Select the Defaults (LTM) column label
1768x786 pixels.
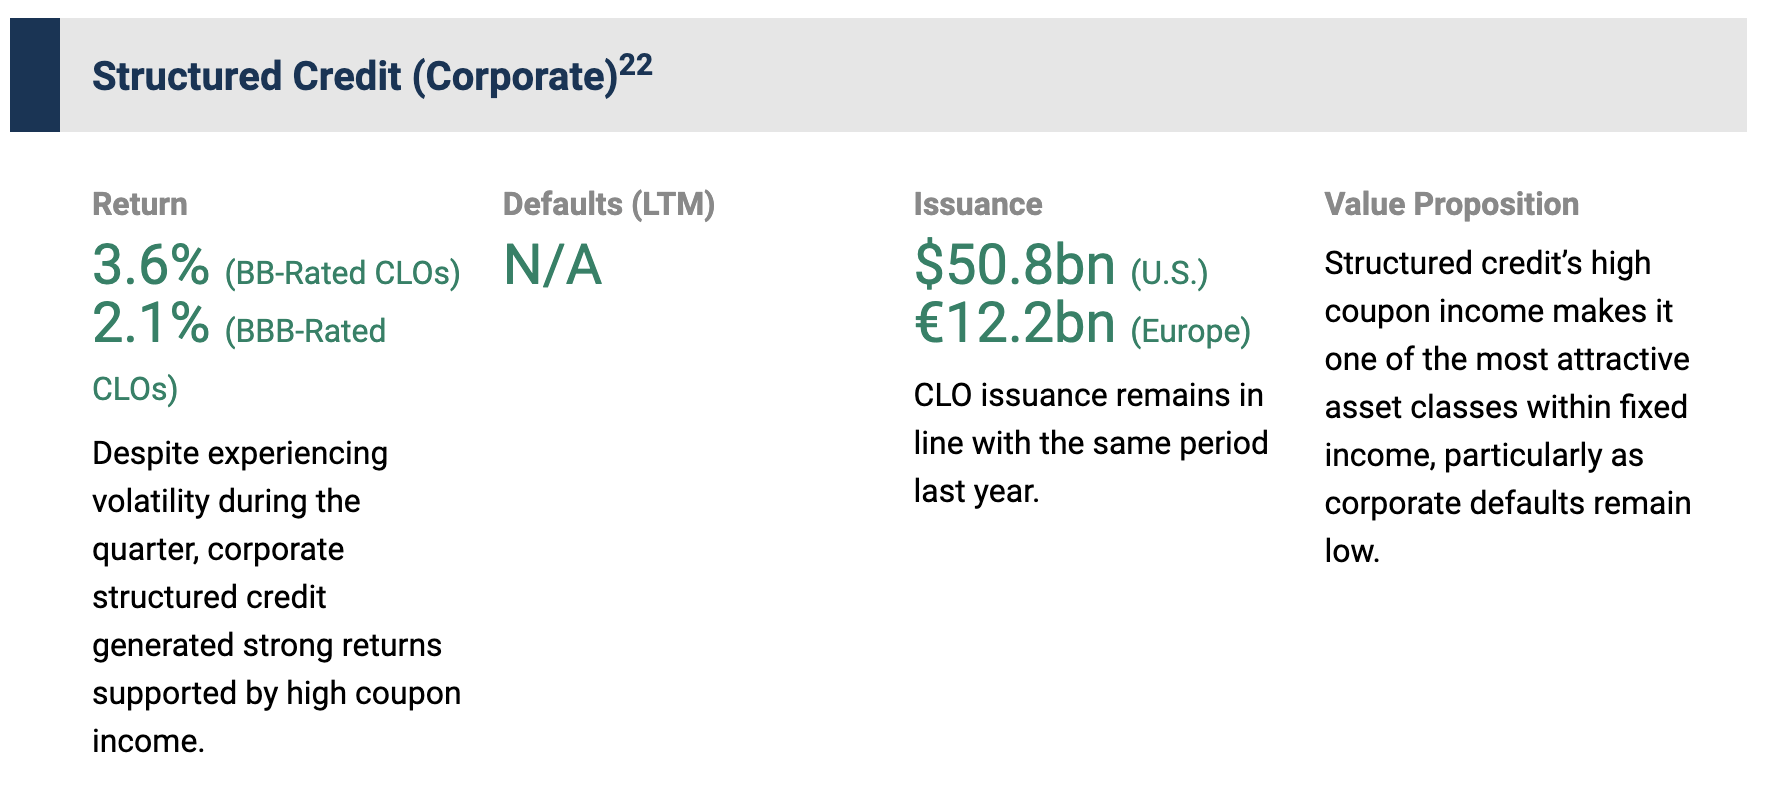click(608, 204)
